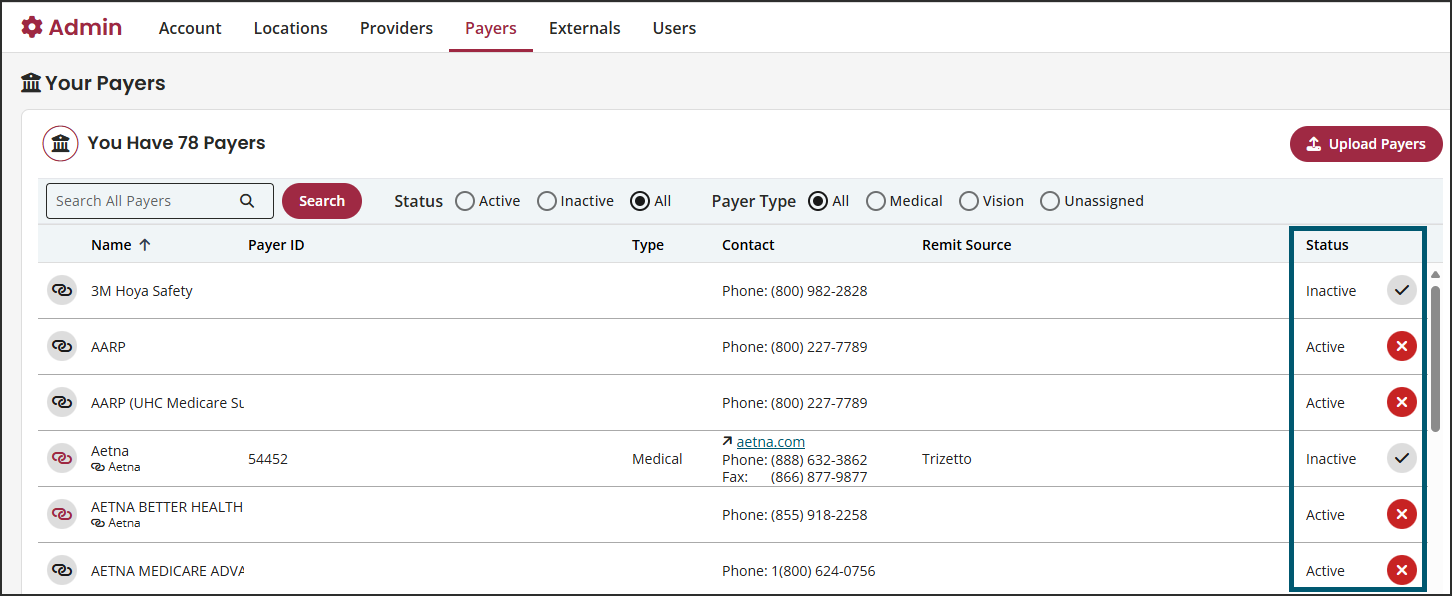Click the circled bank icon near You Have 78 Payers

click(60, 143)
